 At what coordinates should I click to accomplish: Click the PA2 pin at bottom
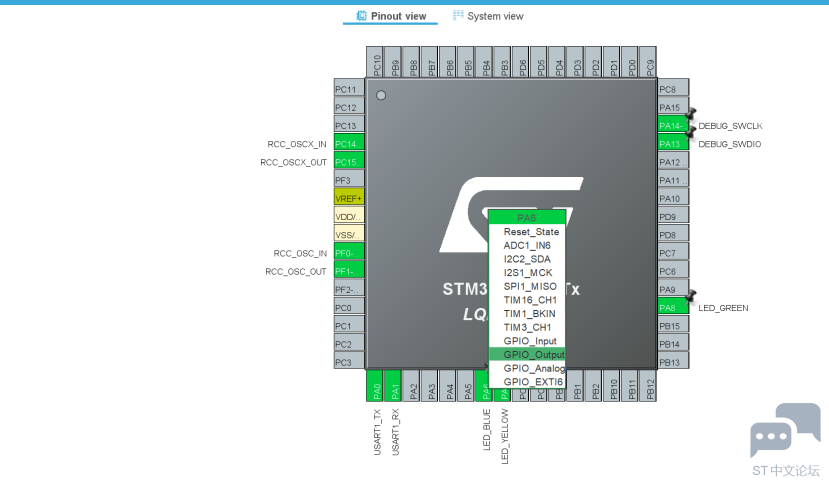(x=411, y=386)
